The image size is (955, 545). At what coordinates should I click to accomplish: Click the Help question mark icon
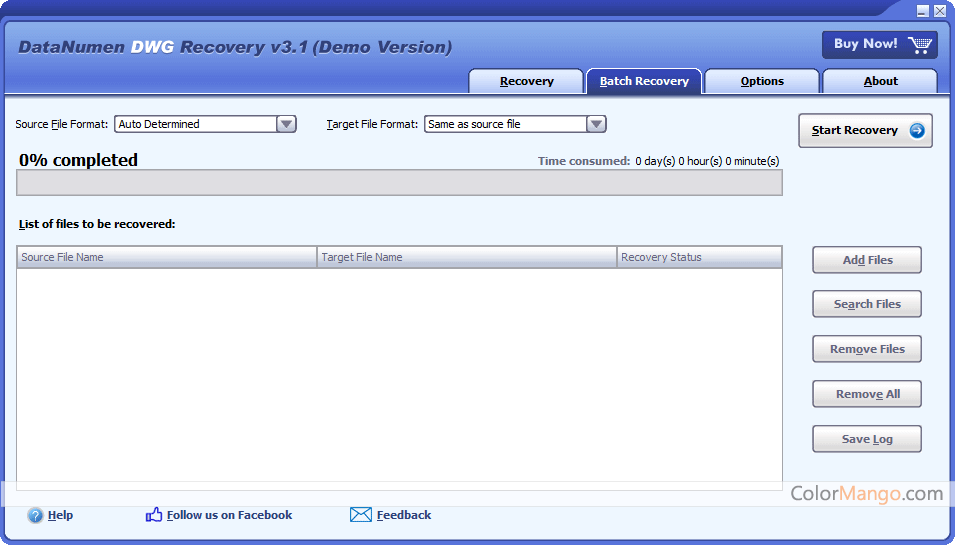[x=35, y=515]
